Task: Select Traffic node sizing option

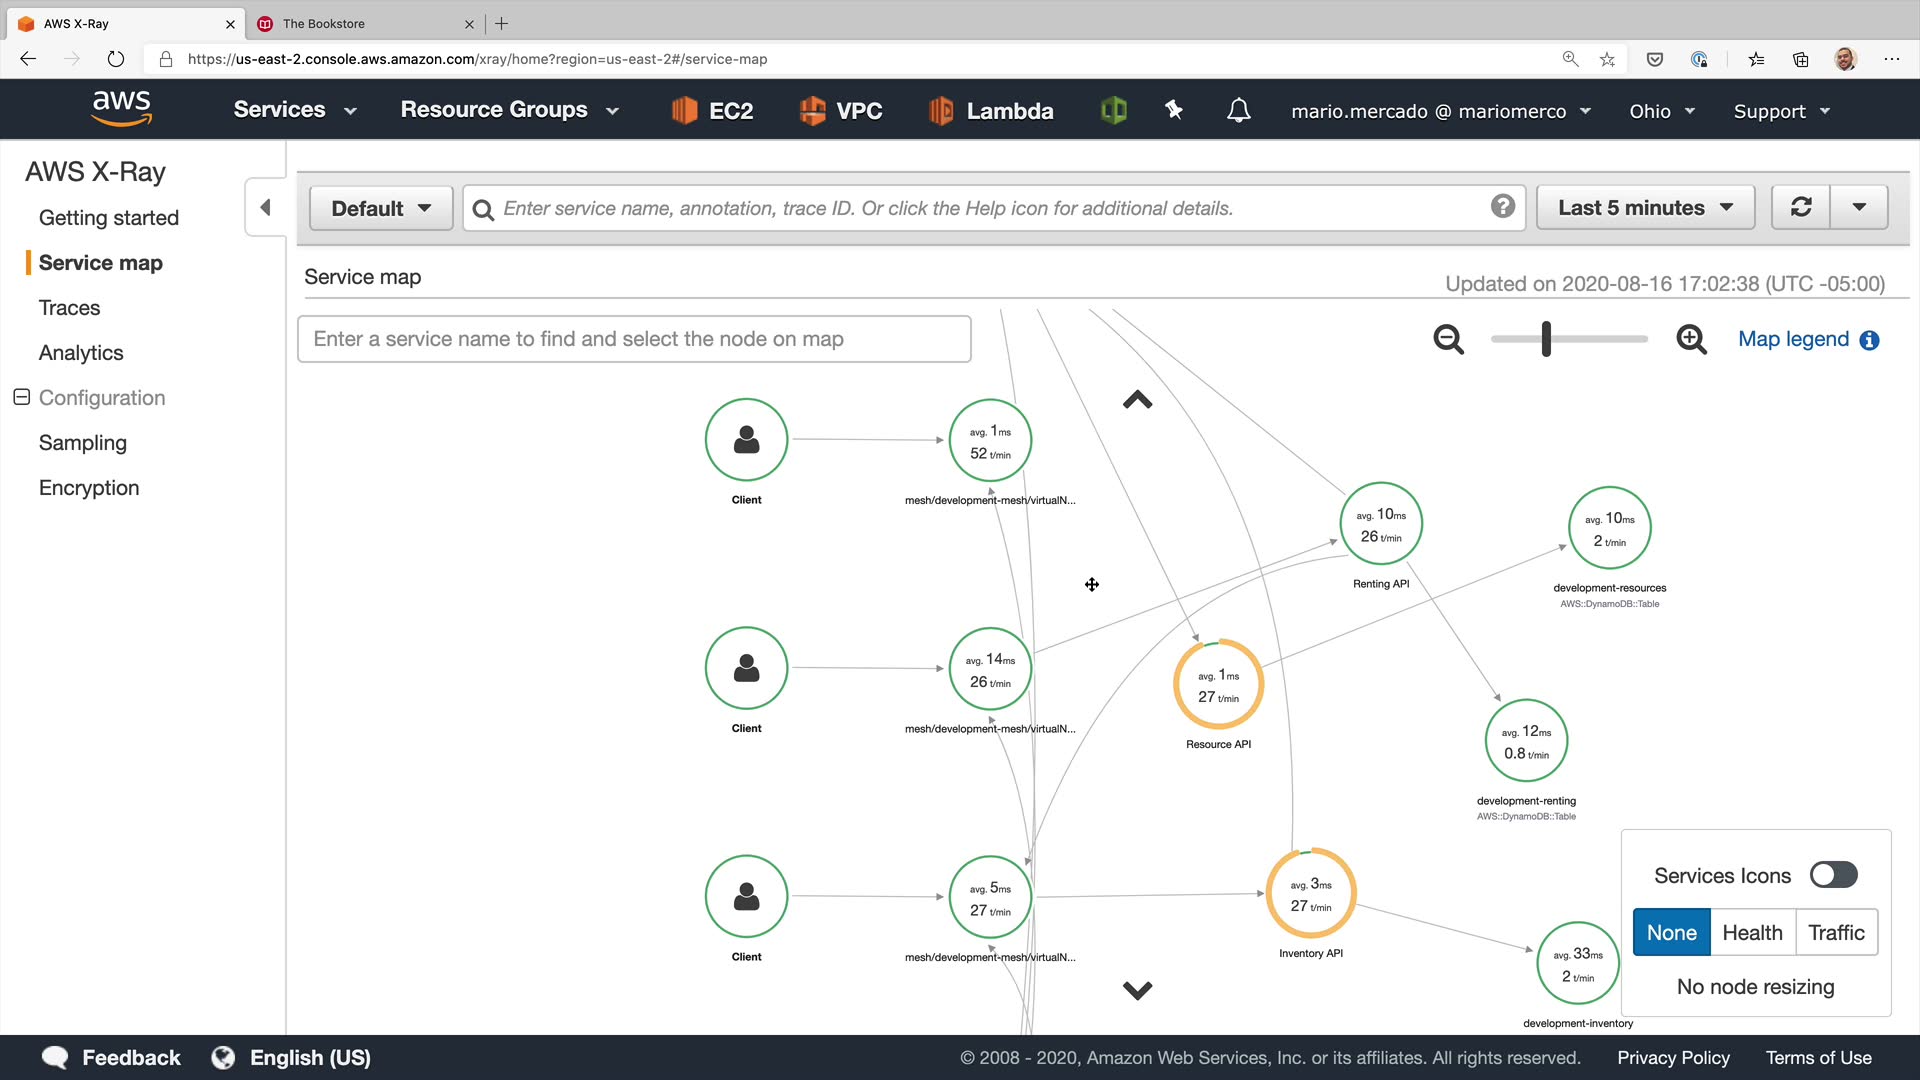Action: point(1836,932)
